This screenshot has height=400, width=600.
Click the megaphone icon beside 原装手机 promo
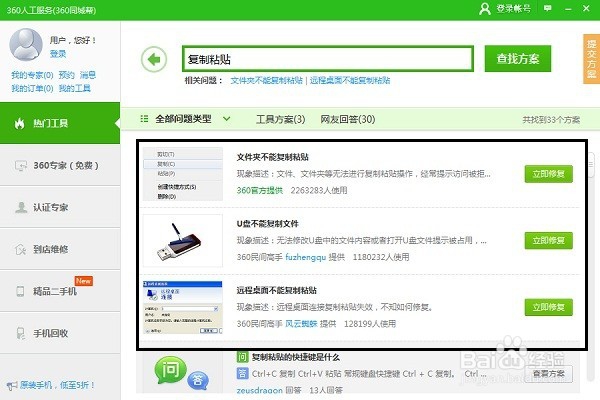(12, 385)
